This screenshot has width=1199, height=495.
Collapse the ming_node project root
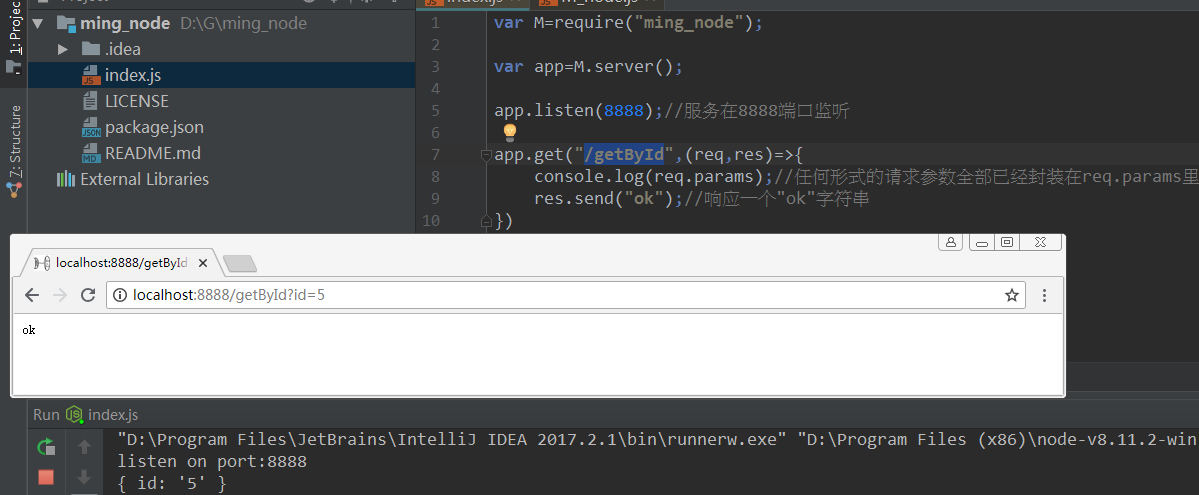pos(37,24)
